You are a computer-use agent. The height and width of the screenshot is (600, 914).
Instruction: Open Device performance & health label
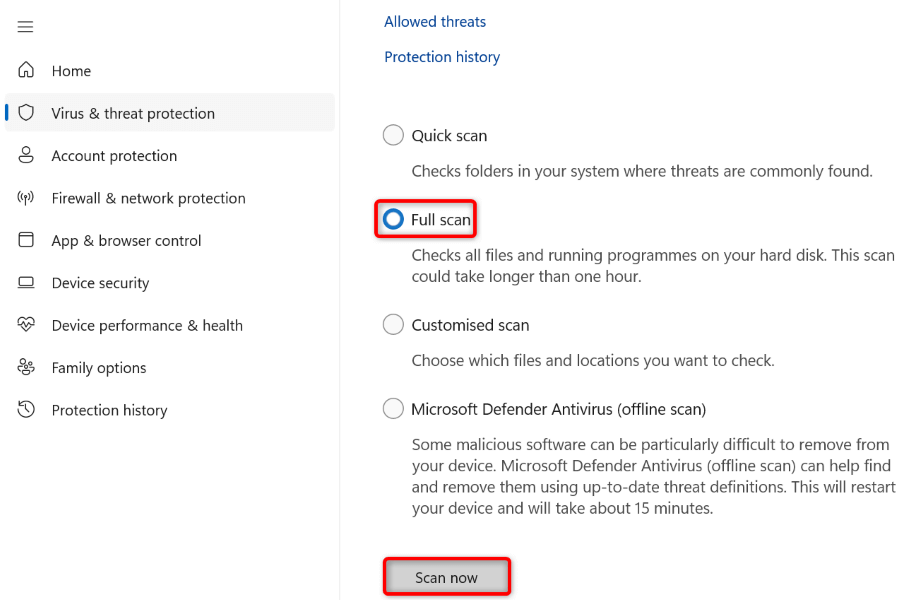click(147, 325)
